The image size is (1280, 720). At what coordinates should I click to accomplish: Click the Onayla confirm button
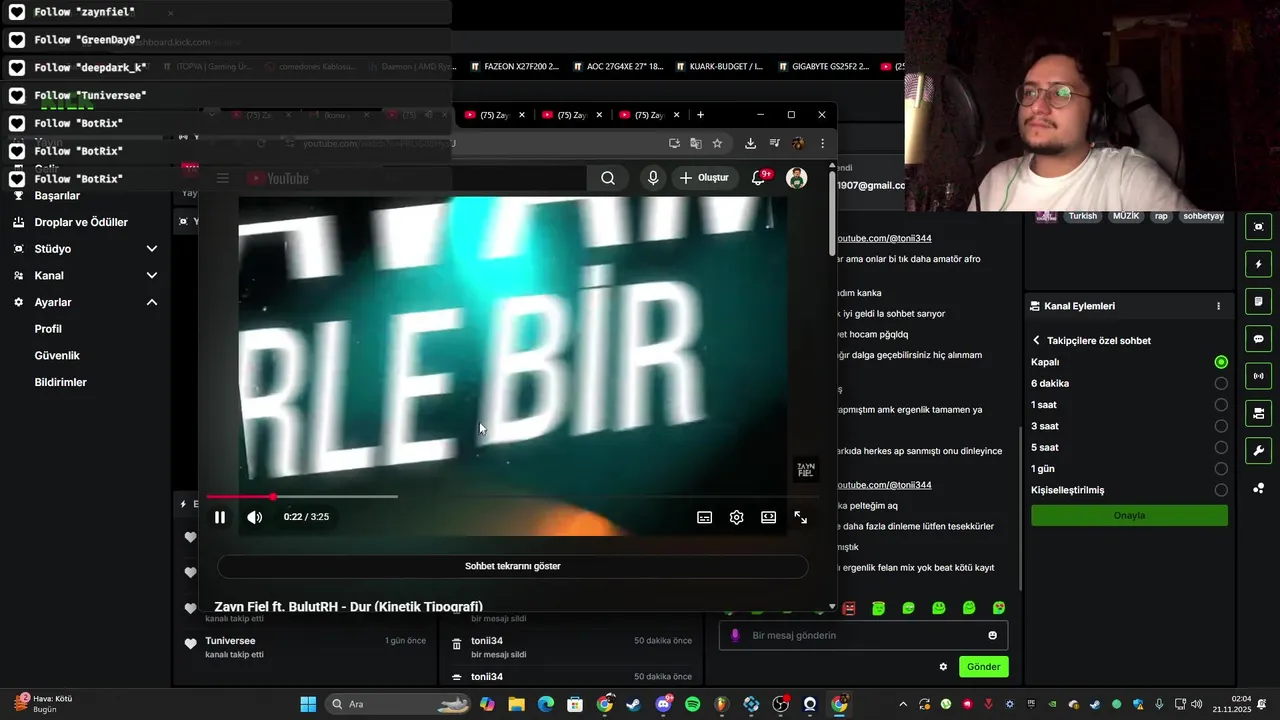pos(1129,515)
